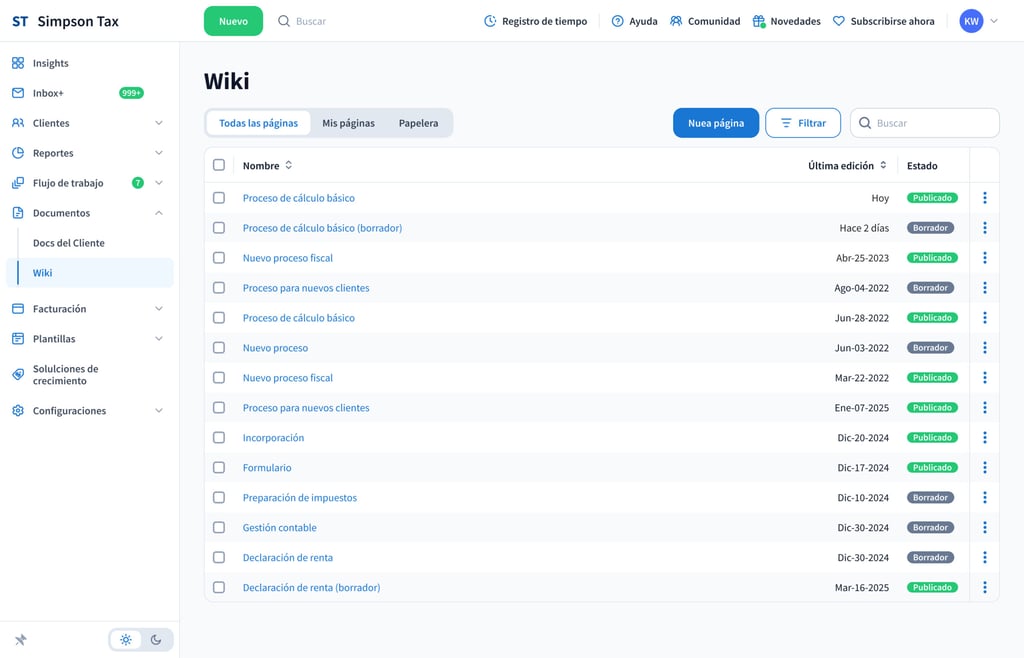
Task: Click the Nuea página button
Action: [716, 123]
